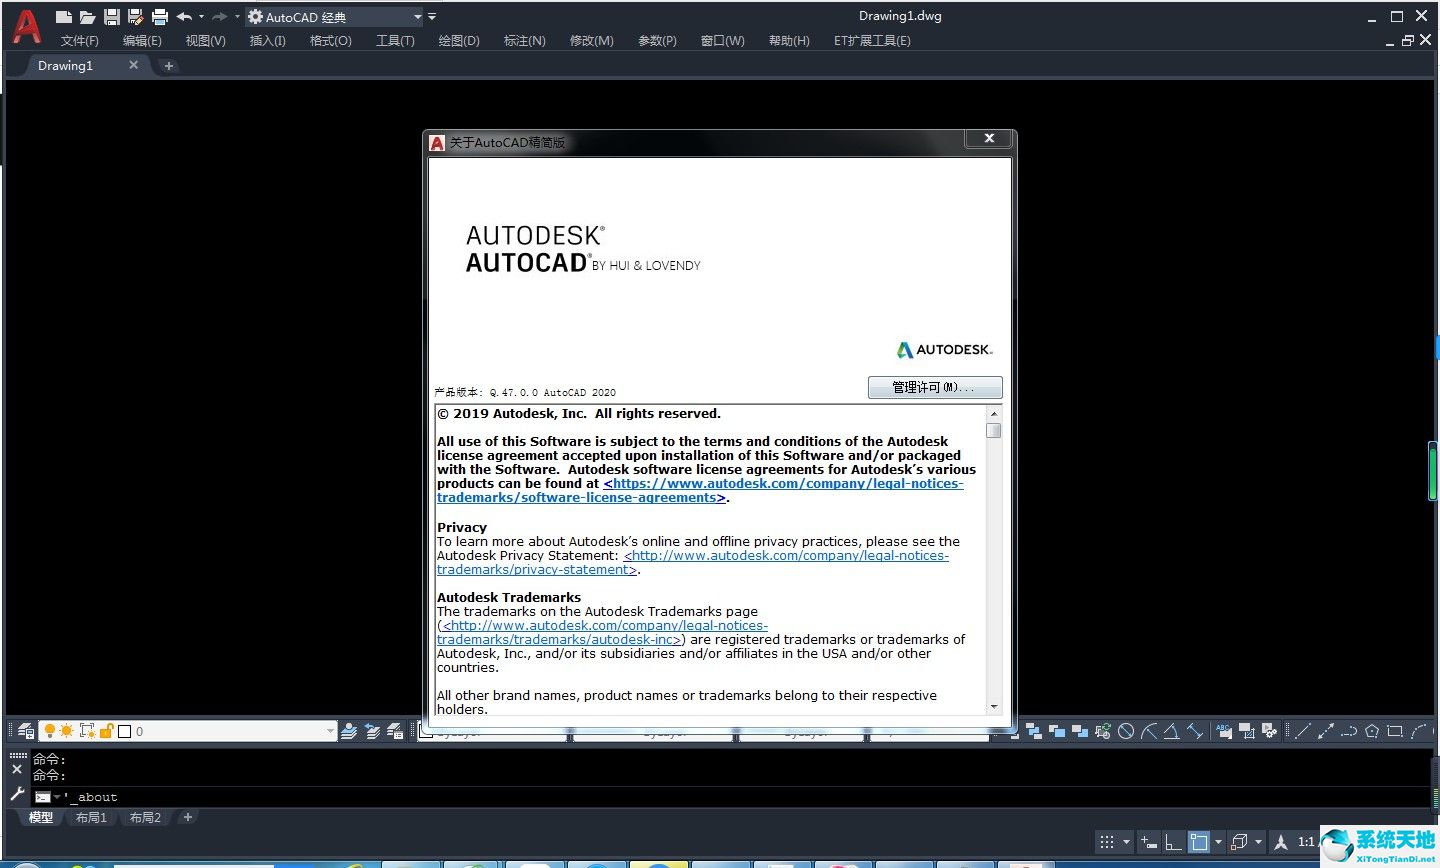Screen dimensions: 1440x868
Task: Click the Polygon draw tool icon
Action: click(x=1372, y=731)
